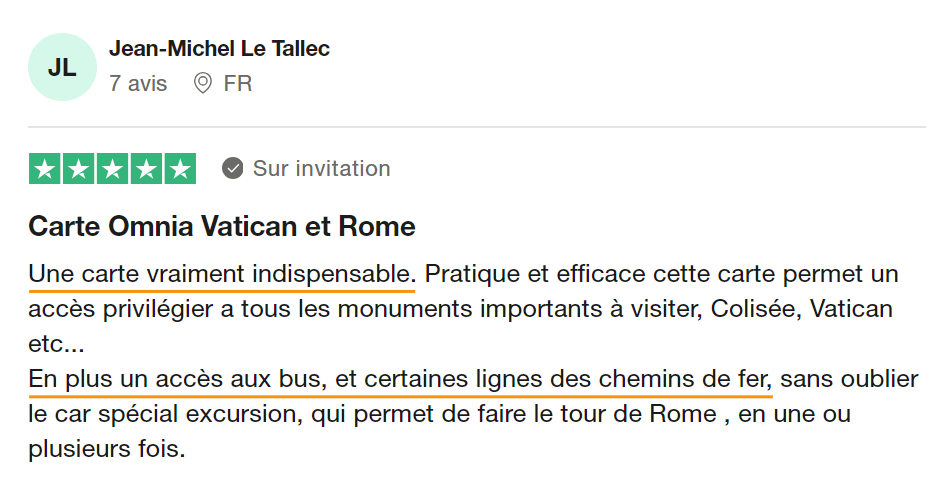Click the first green rating star
Viewport: 949px width, 488px height.
(45, 169)
